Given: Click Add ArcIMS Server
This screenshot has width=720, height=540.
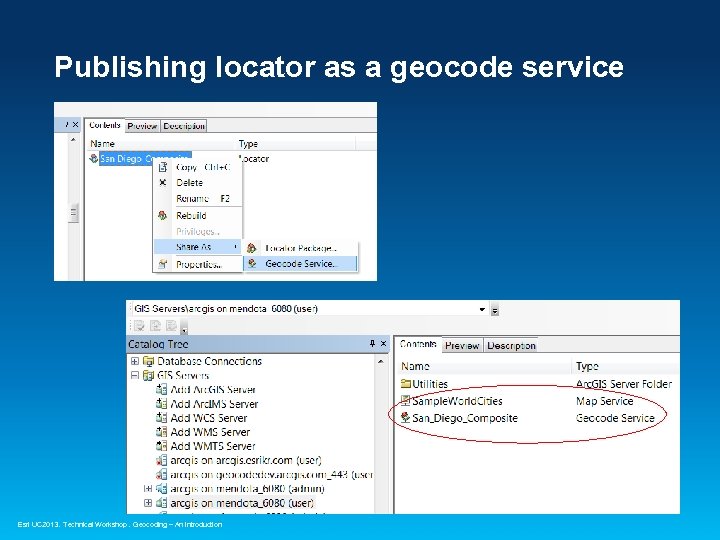Looking at the screenshot, I should tap(214, 404).
